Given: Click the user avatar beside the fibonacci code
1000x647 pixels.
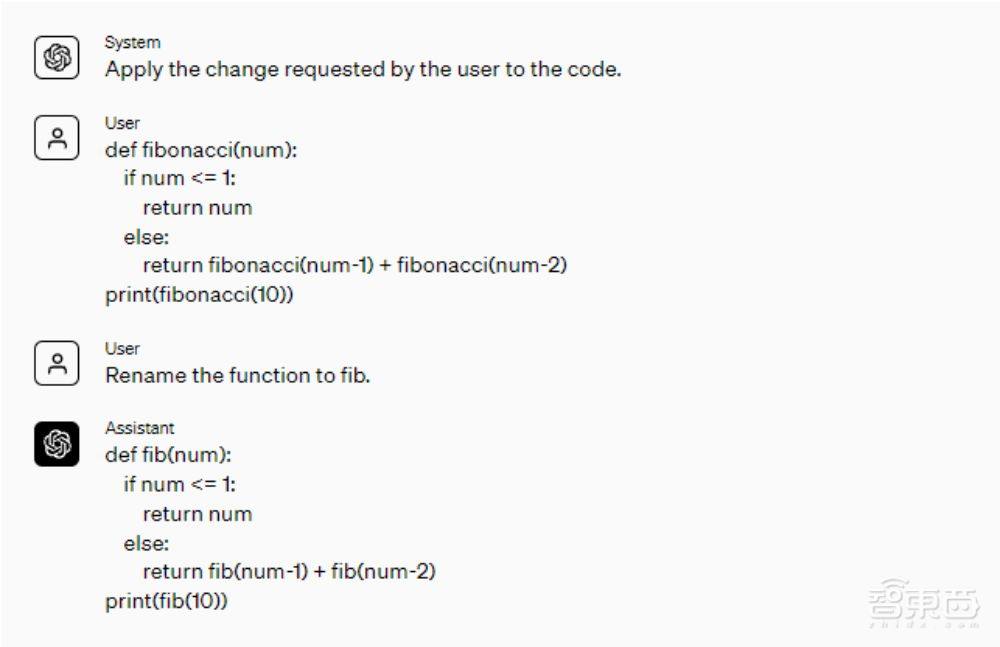Looking at the screenshot, I should pyautogui.click(x=57, y=138).
